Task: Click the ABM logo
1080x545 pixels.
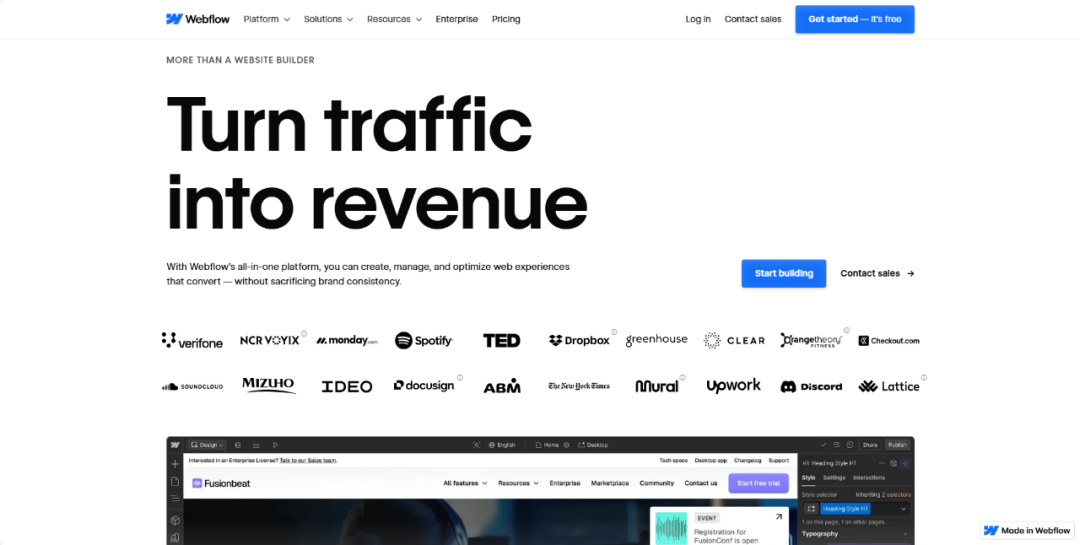Action: (x=501, y=386)
